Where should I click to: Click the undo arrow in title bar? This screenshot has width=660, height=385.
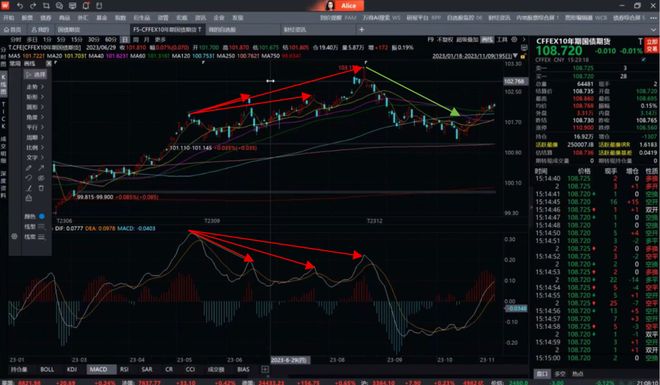[x=20, y=5]
